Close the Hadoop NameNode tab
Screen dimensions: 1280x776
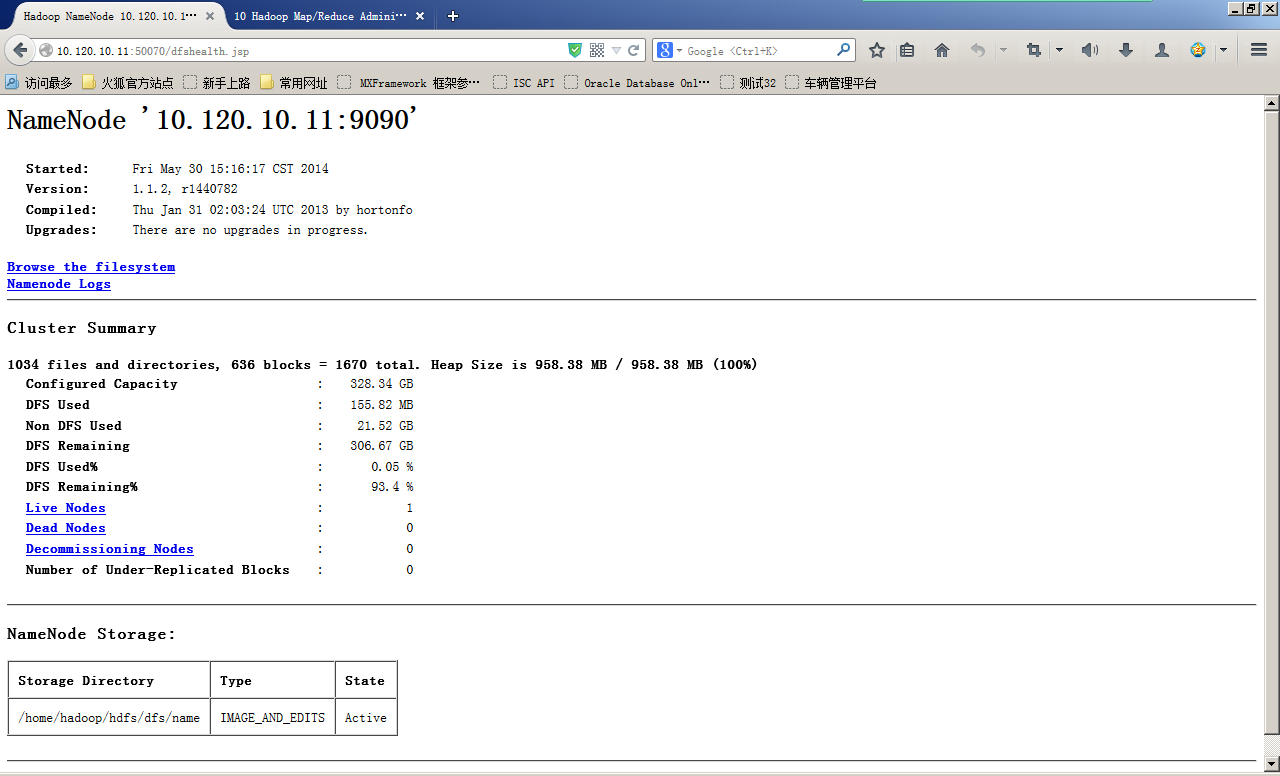click(x=210, y=16)
